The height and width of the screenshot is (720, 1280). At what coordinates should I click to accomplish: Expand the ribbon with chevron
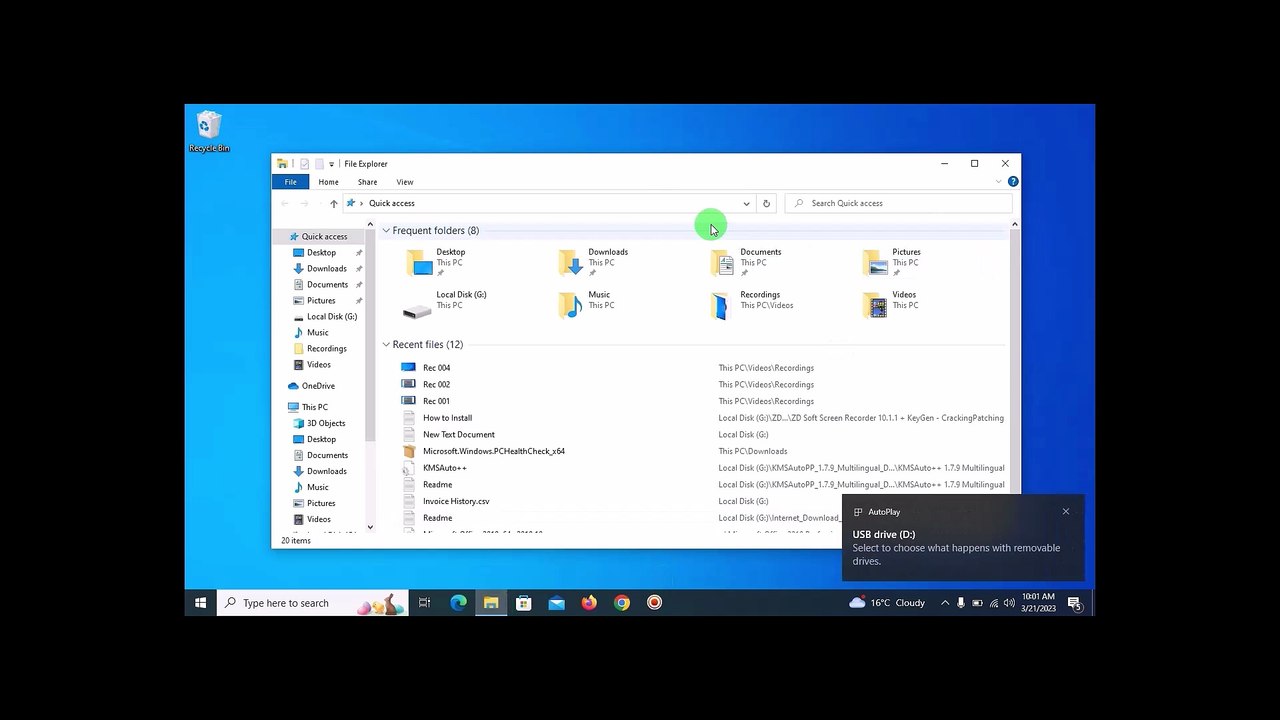(x=998, y=182)
